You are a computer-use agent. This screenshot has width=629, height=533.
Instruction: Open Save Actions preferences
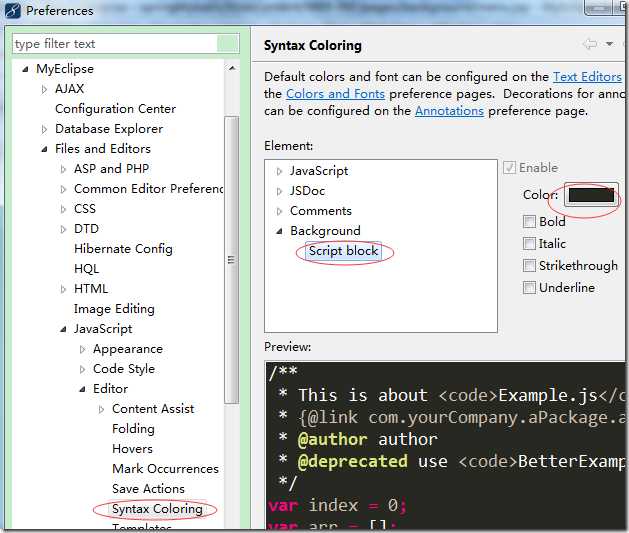point(148,489)
